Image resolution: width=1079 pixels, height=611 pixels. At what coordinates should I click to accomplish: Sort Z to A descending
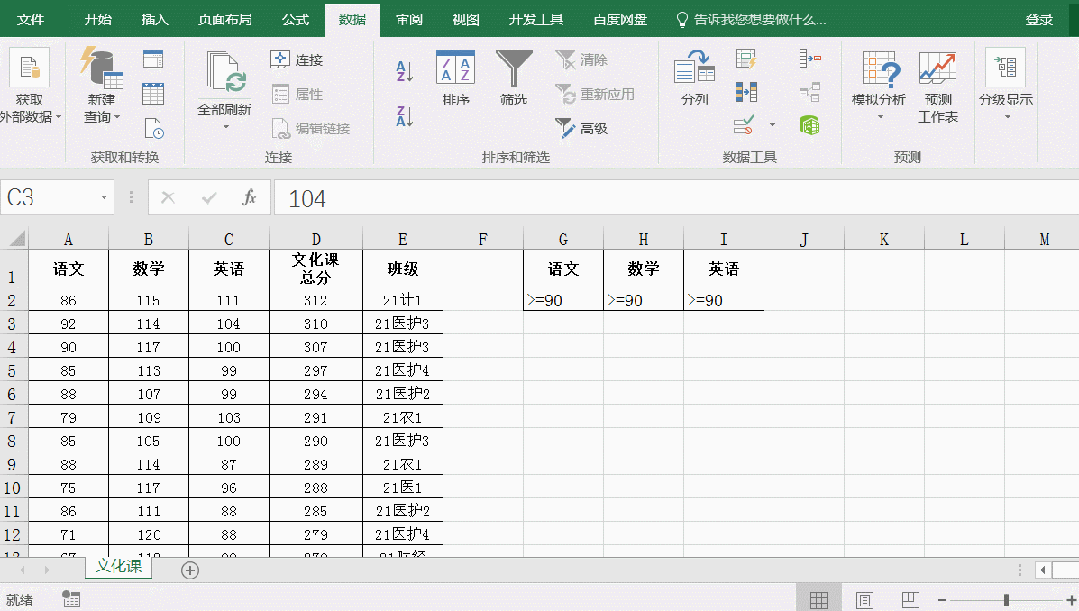click(405, 116)
